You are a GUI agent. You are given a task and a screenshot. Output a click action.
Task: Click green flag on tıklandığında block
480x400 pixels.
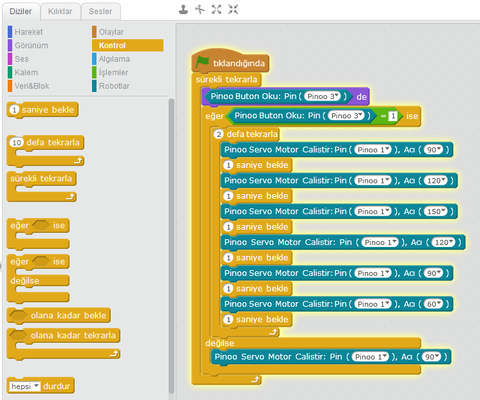[202, 62]
